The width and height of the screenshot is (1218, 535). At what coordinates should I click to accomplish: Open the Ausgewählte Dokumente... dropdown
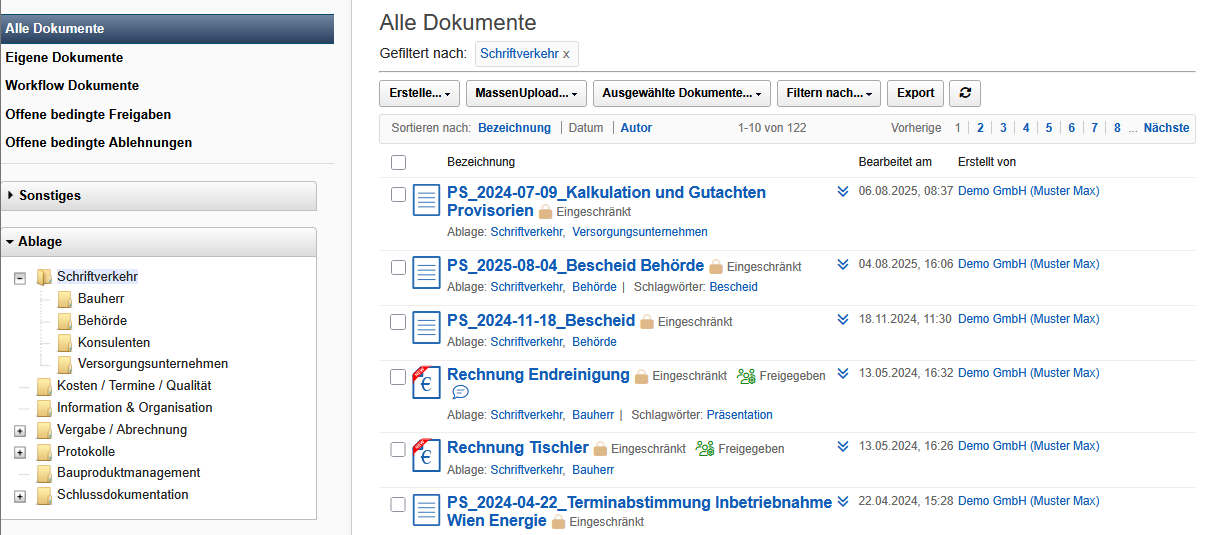tap(682, 93)
